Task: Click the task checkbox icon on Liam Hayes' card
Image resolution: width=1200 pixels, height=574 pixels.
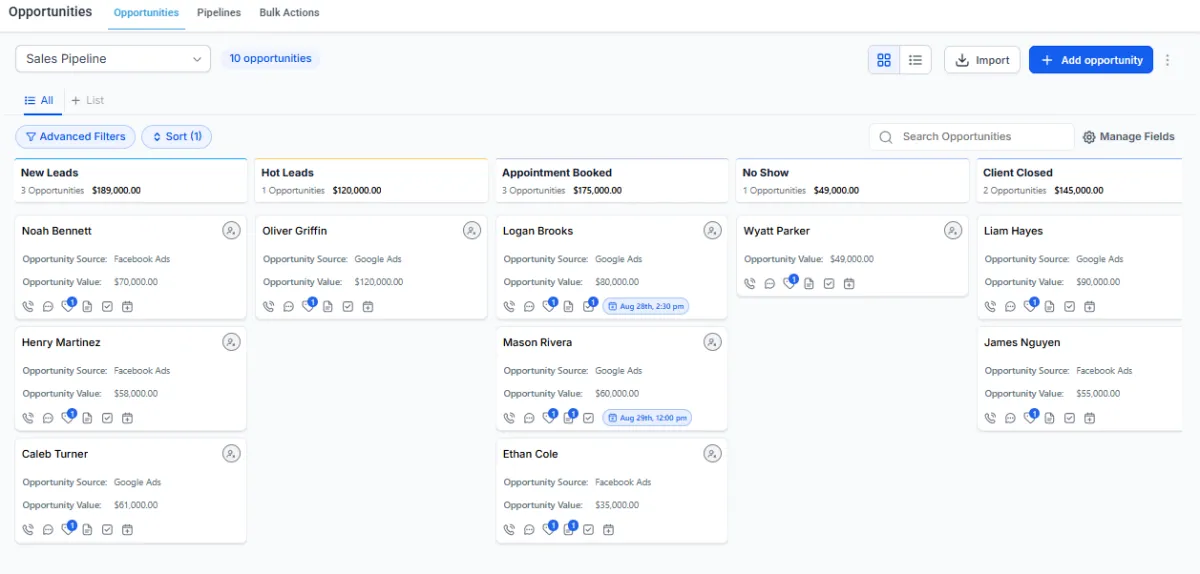Action: click(x=1069, y=307)
